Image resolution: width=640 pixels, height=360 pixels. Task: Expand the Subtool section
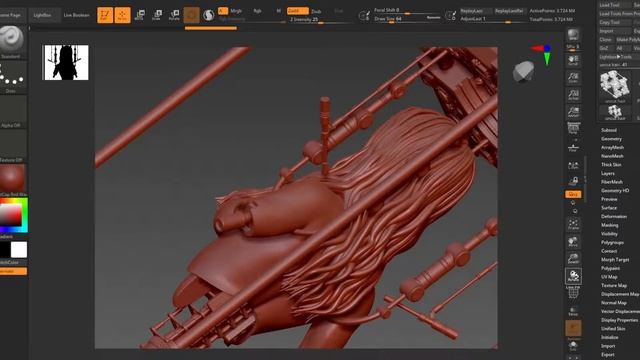(609, 130)
